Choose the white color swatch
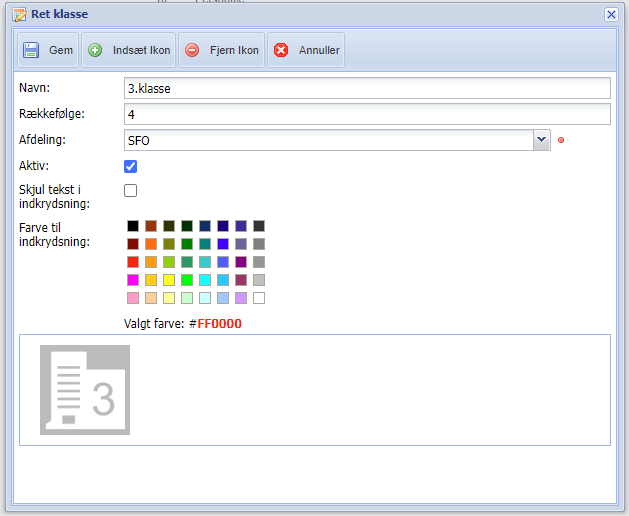 pyautogui.click(x=259, y=298)
